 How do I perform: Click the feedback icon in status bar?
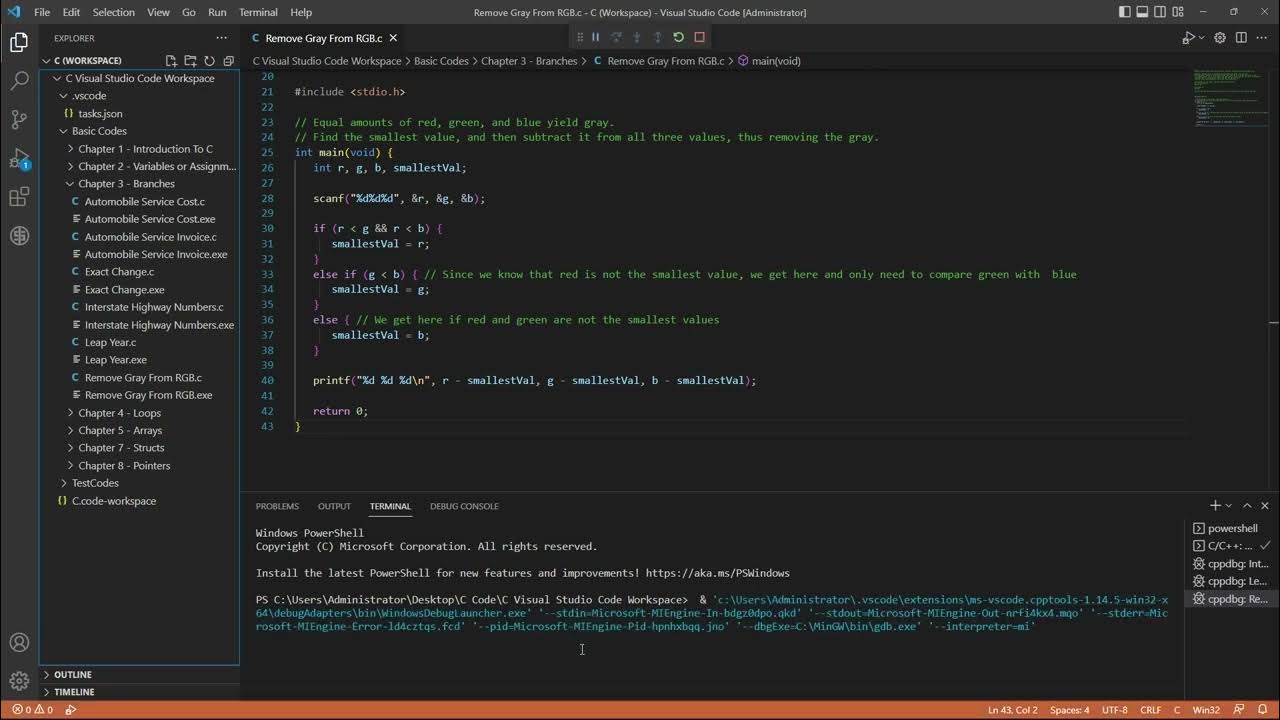pyautogui.click(x=1237, y=710)
